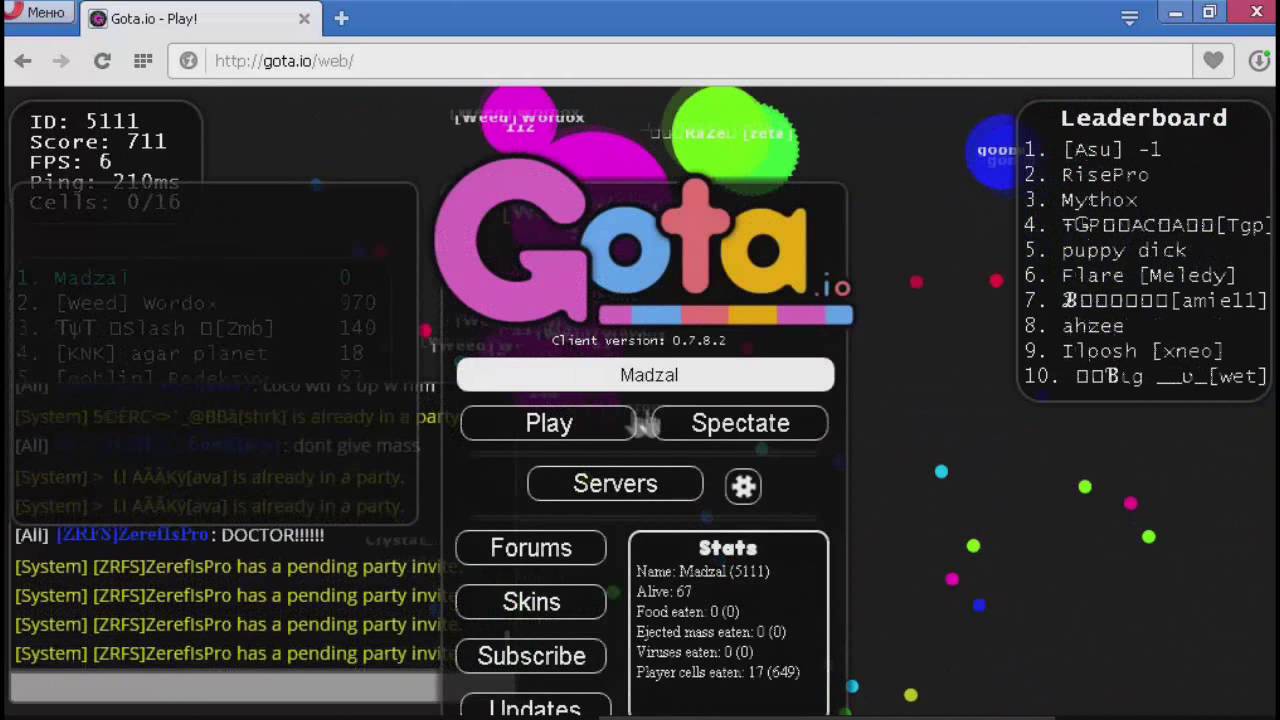Open the Skins menu
Screen dimensions: 1280x720
coord(531,602)
